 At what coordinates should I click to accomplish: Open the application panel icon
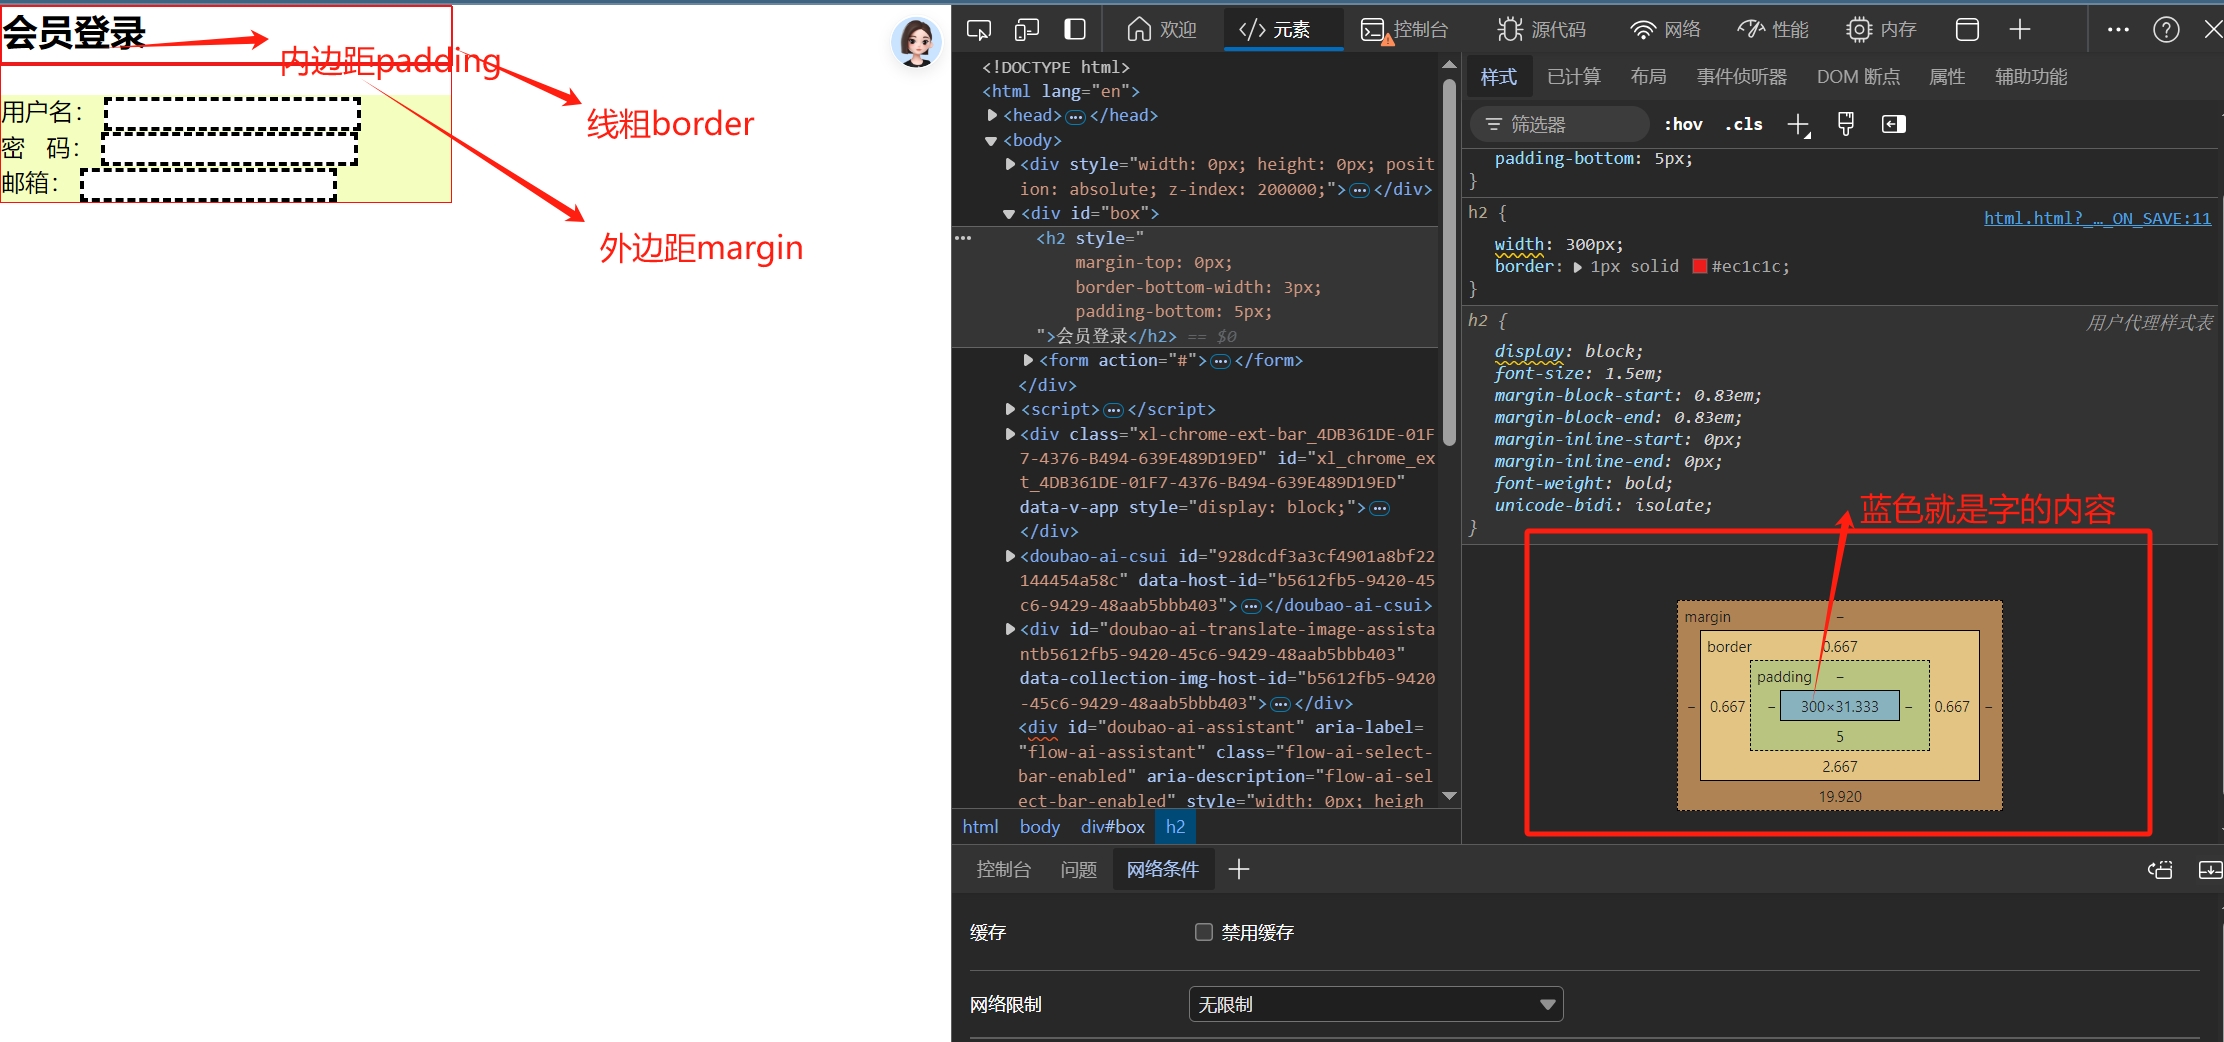tap(1967, 30)
